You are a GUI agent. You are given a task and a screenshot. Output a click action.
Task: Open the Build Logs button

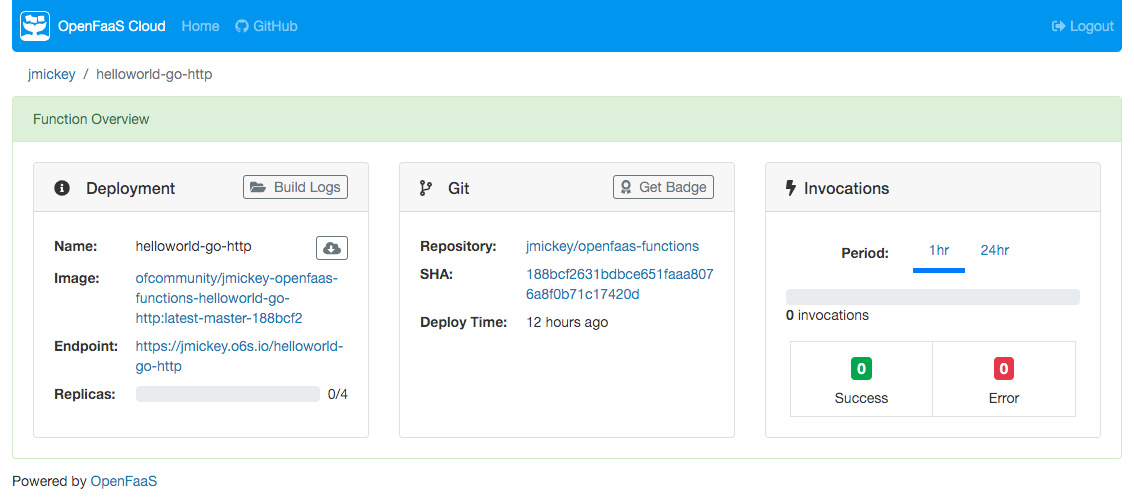(x=295, y=187)
